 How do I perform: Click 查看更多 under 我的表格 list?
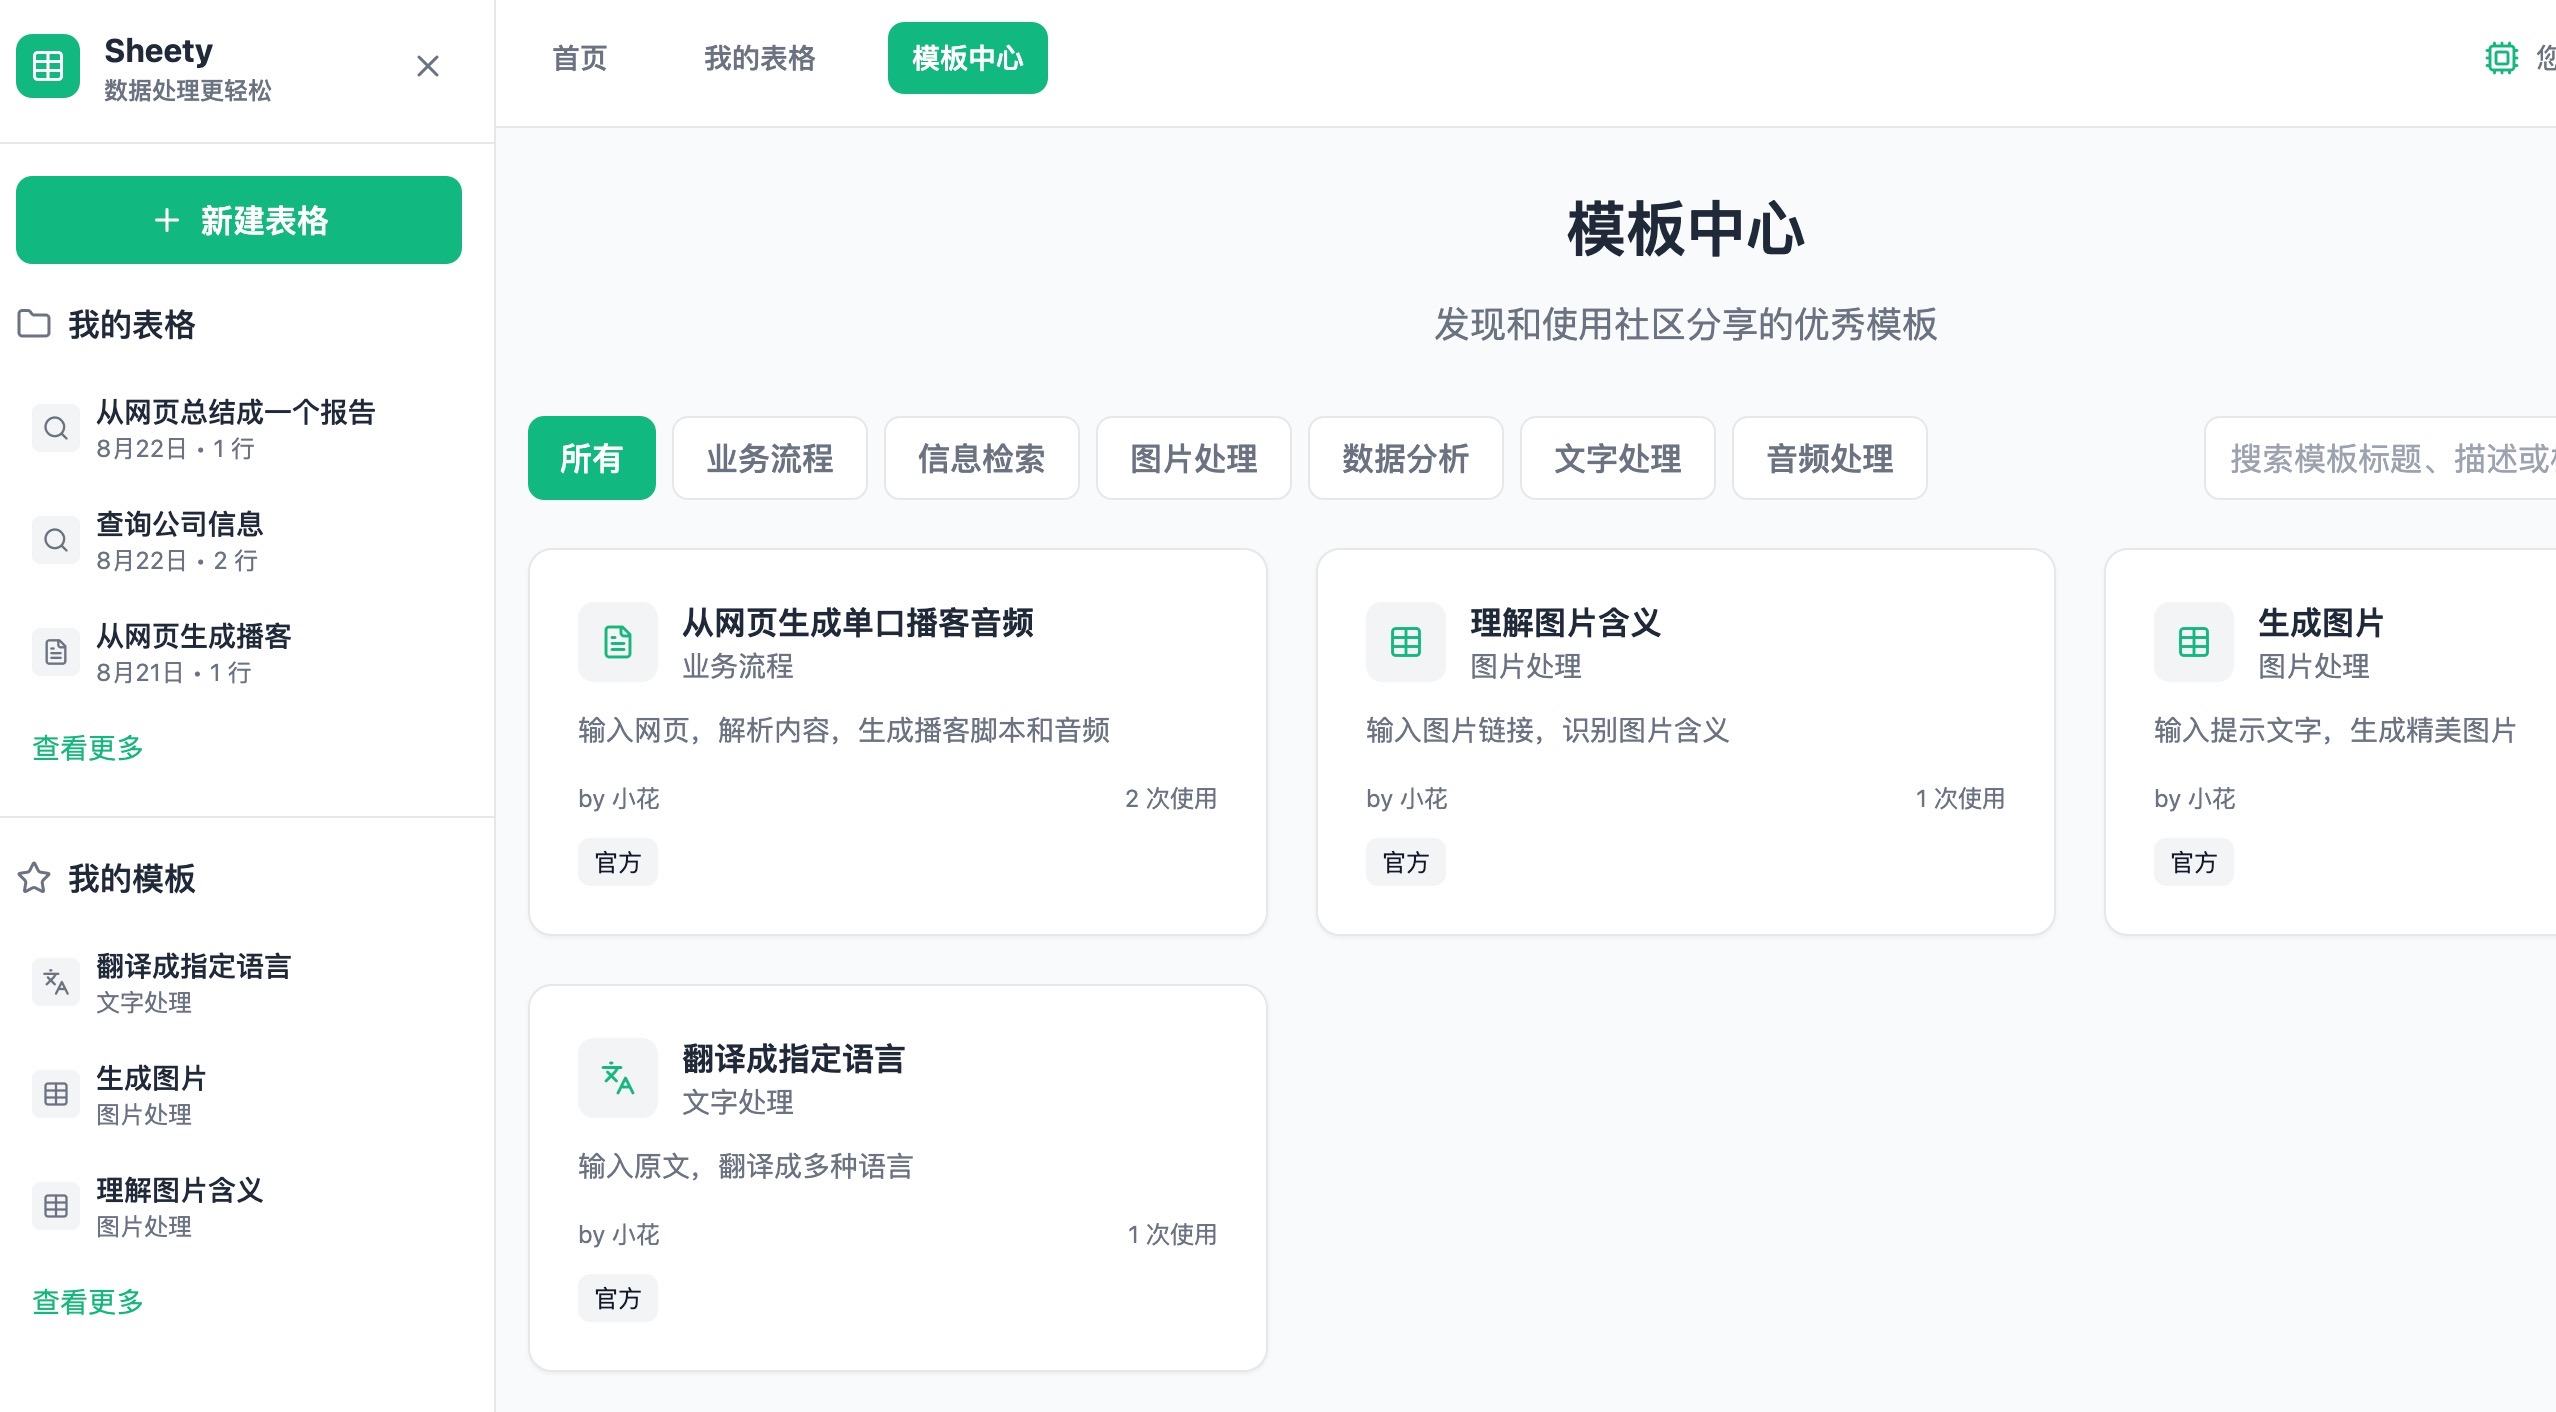[88, 747]
